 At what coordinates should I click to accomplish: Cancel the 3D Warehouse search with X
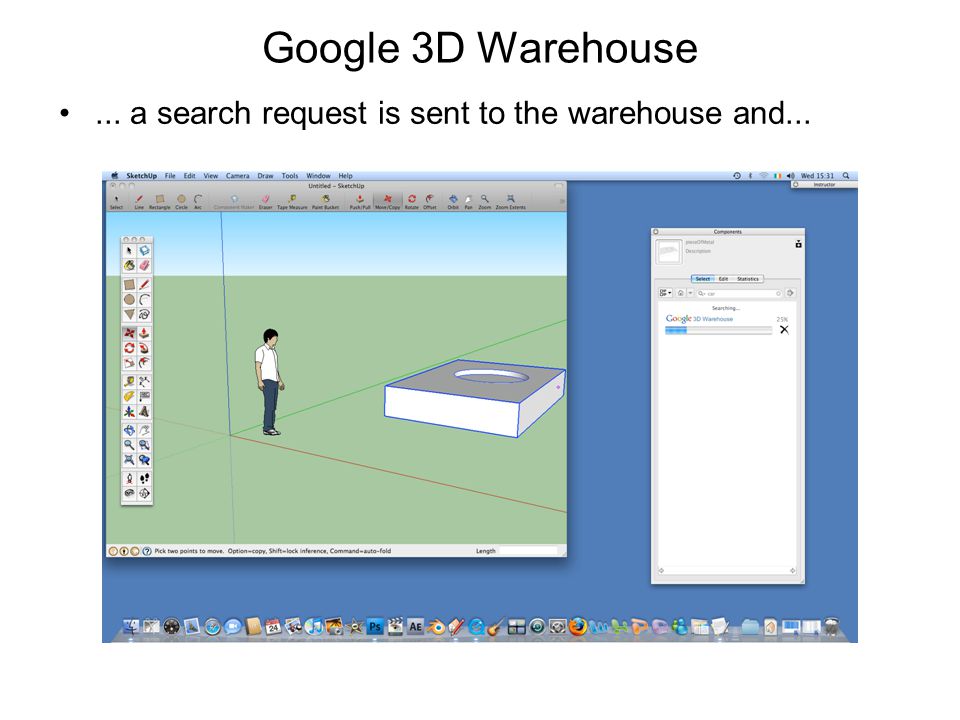[x=784, y=330]
